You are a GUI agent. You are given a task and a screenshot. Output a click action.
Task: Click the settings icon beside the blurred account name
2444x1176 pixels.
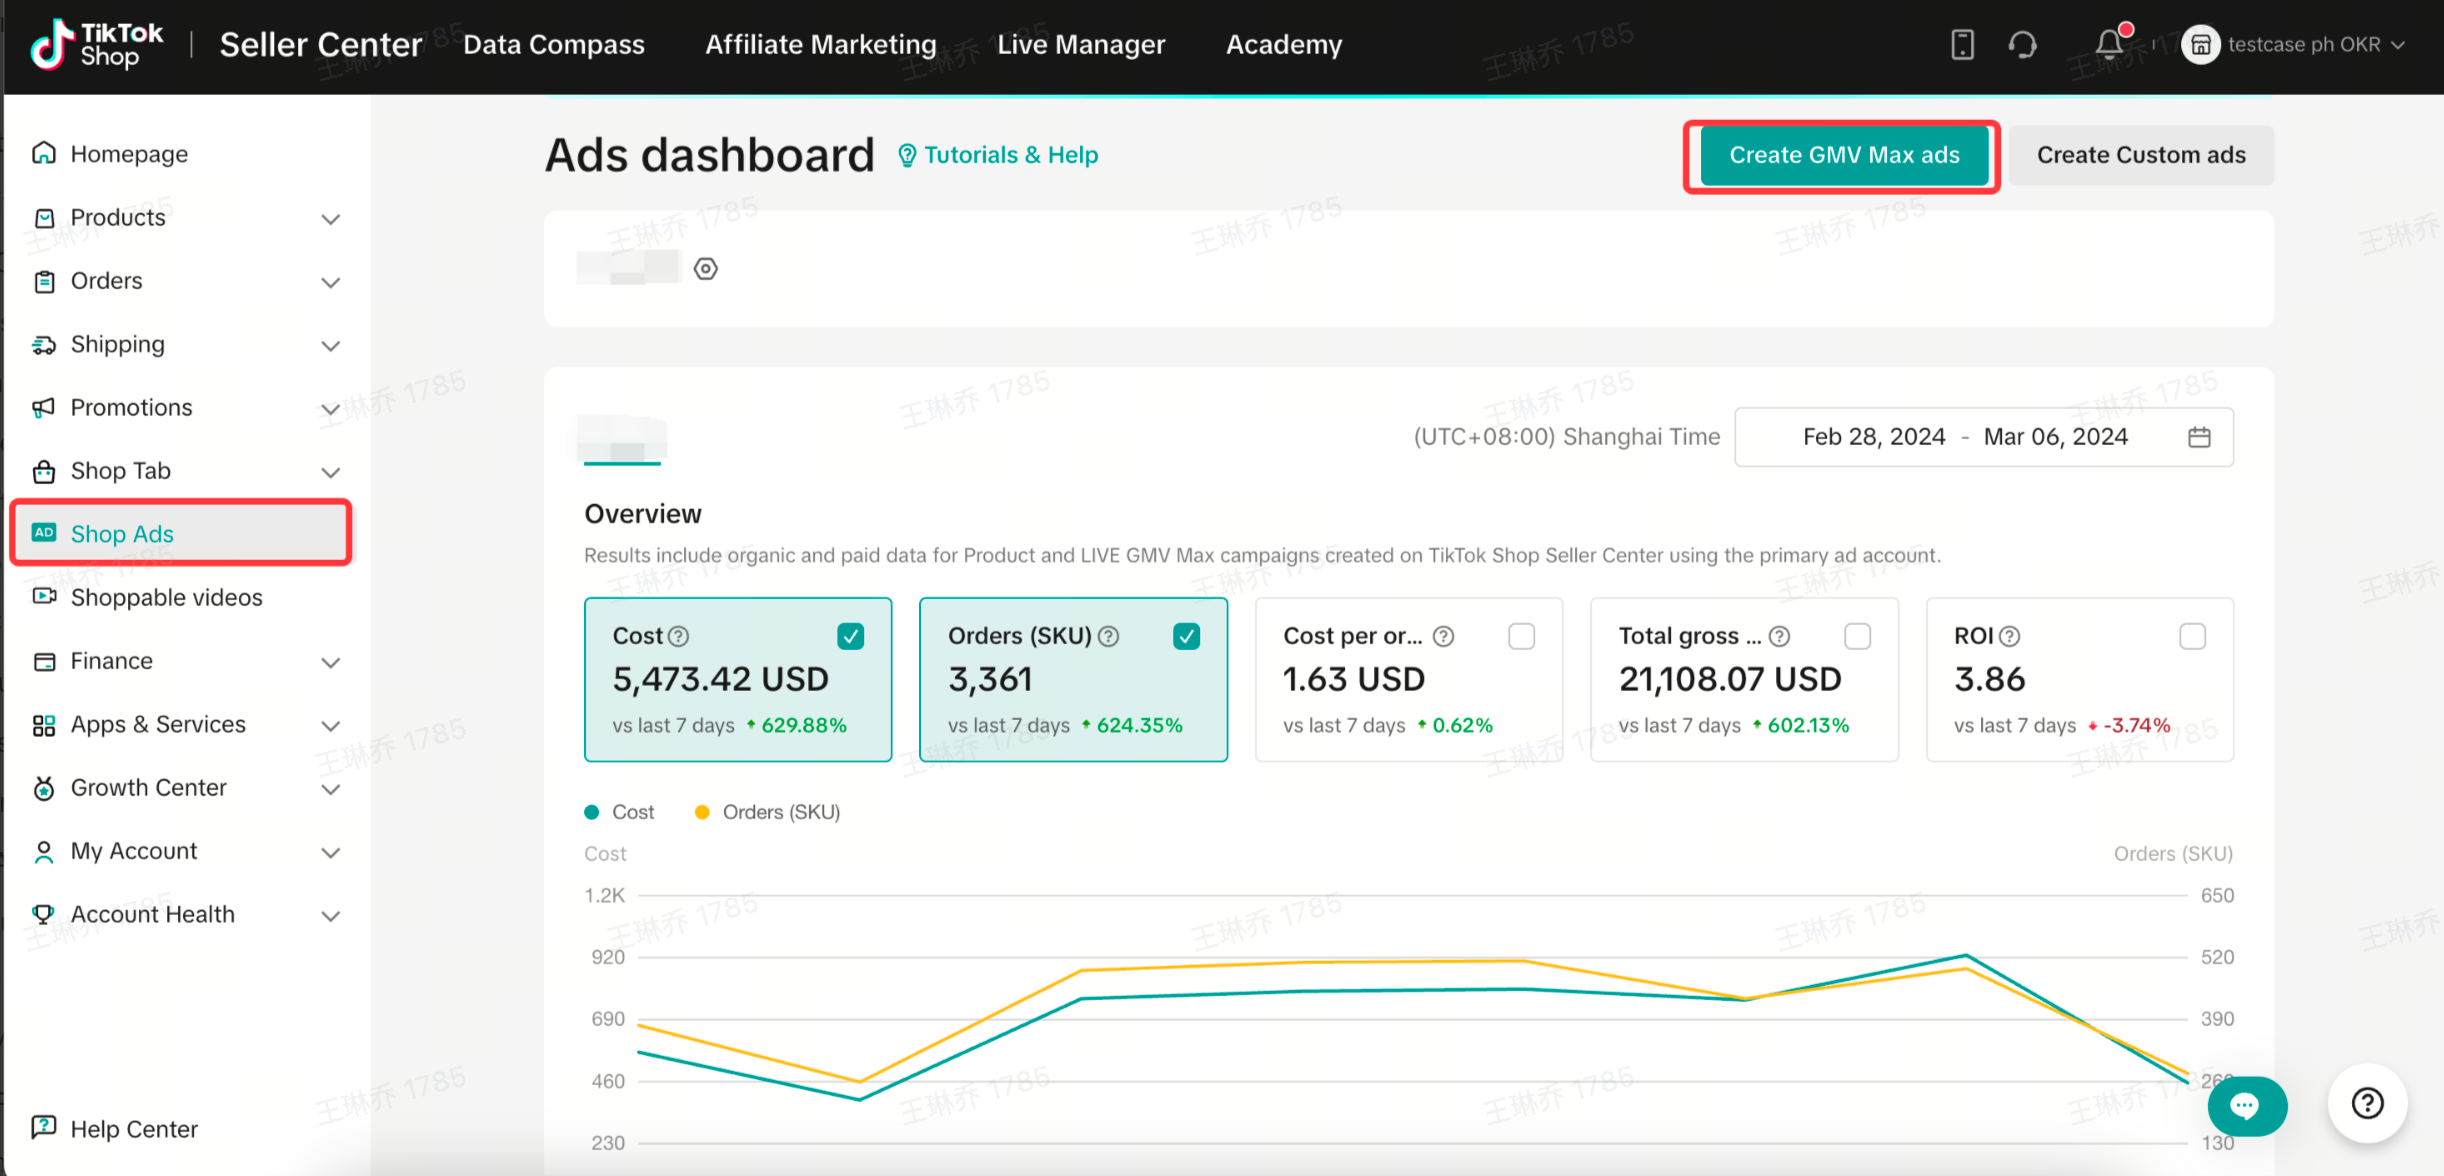(x=706, y=268)
